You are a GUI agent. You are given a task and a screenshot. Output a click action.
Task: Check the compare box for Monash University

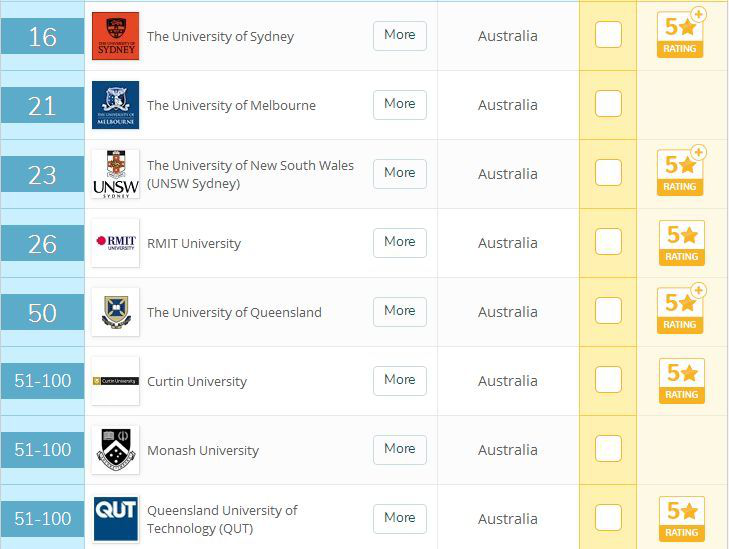(x=608, y=449)
